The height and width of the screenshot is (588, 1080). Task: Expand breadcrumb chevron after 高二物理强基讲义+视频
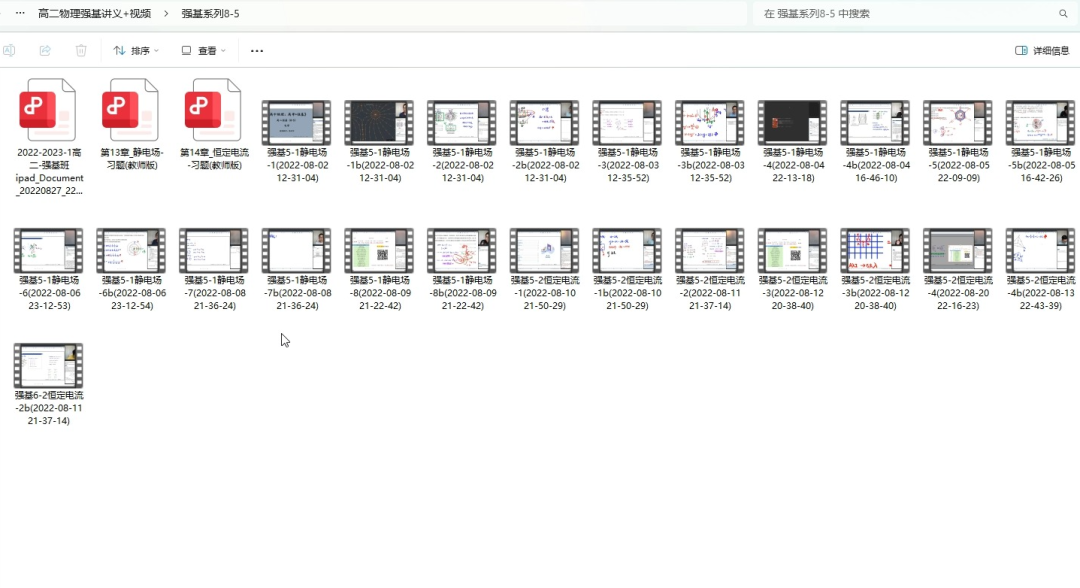pyautogui.click(x=166, y=14)
